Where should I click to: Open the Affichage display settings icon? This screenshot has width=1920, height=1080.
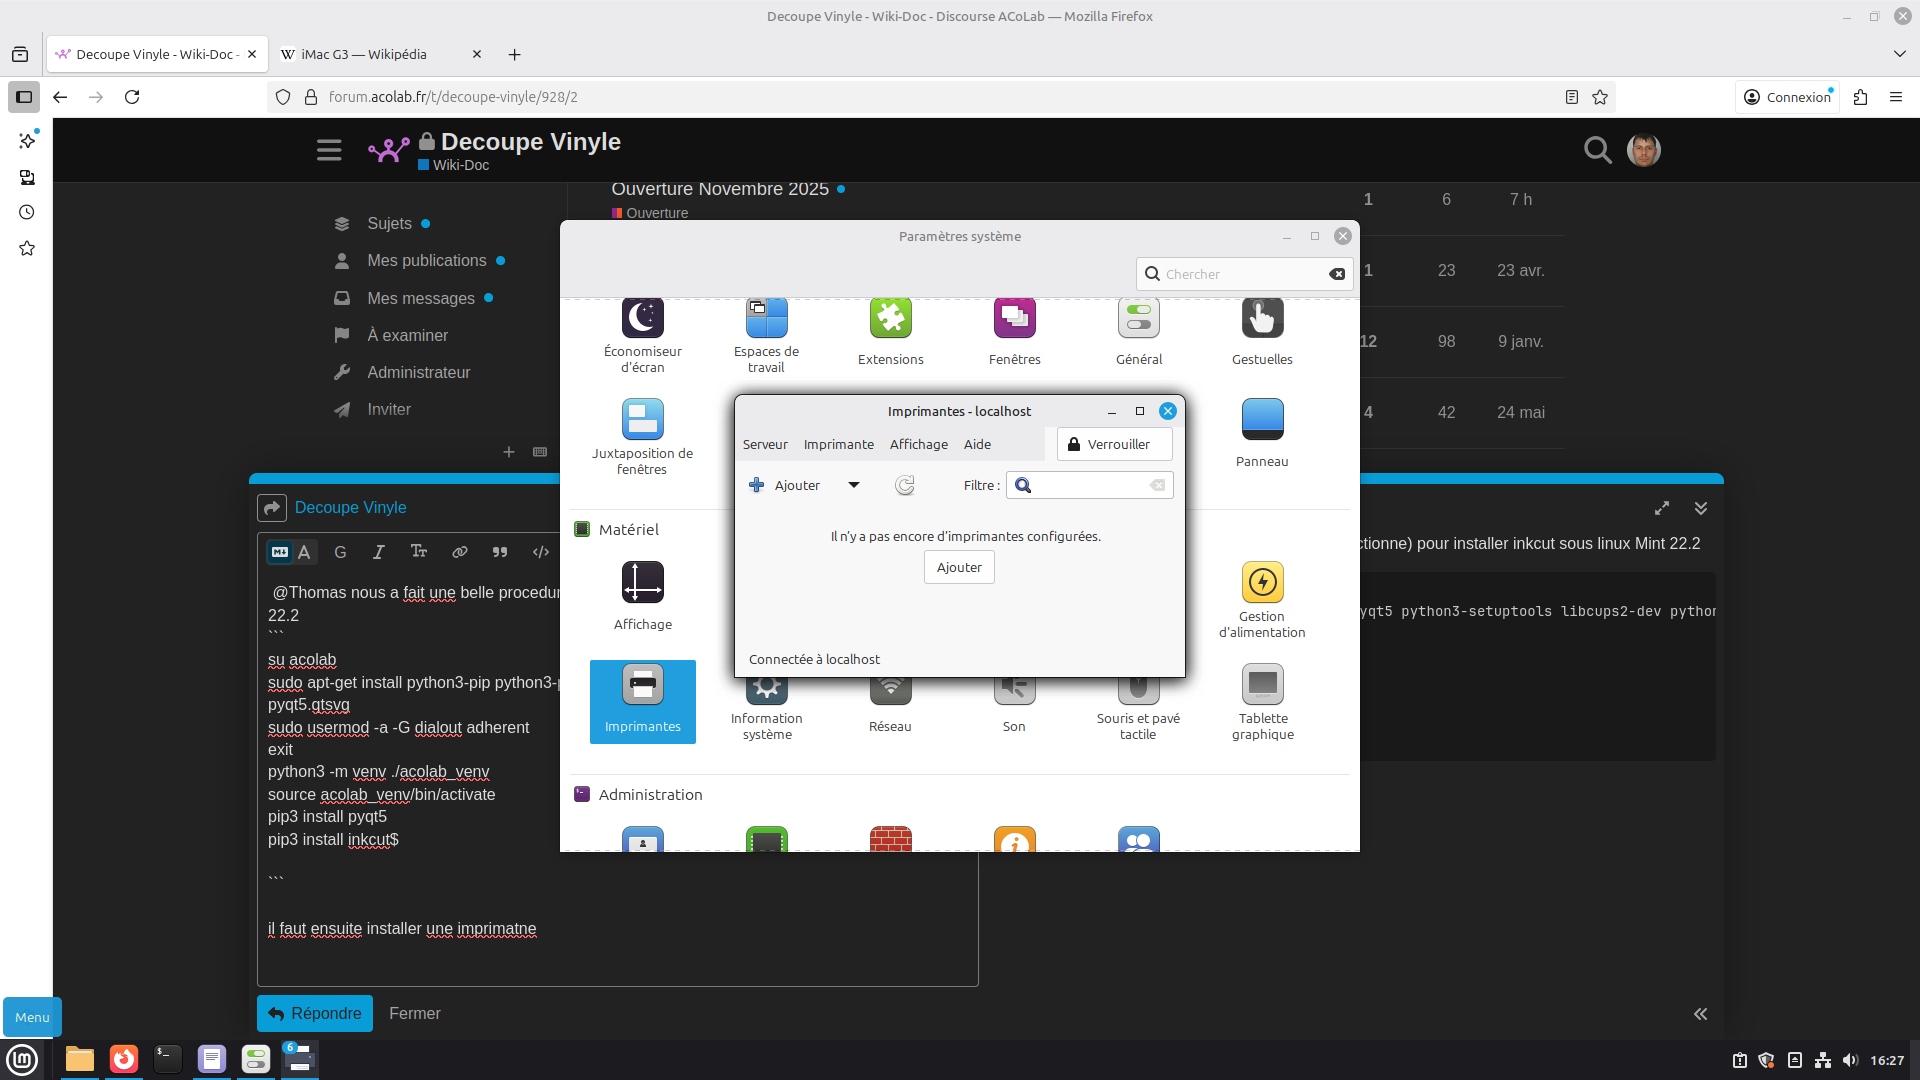pos(642,584)
